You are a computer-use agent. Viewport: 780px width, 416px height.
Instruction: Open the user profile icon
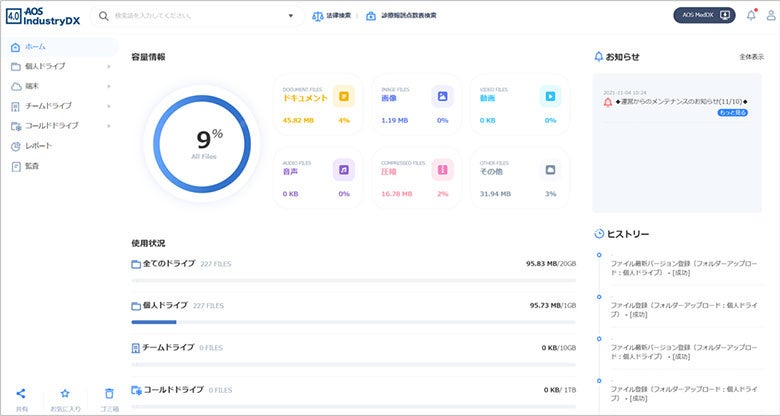(771, 15)
